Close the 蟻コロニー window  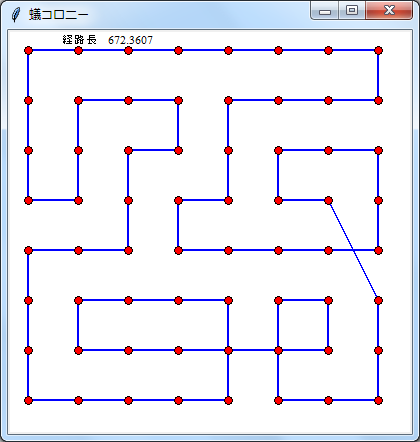pyautogui.click(x=389, y=11)
